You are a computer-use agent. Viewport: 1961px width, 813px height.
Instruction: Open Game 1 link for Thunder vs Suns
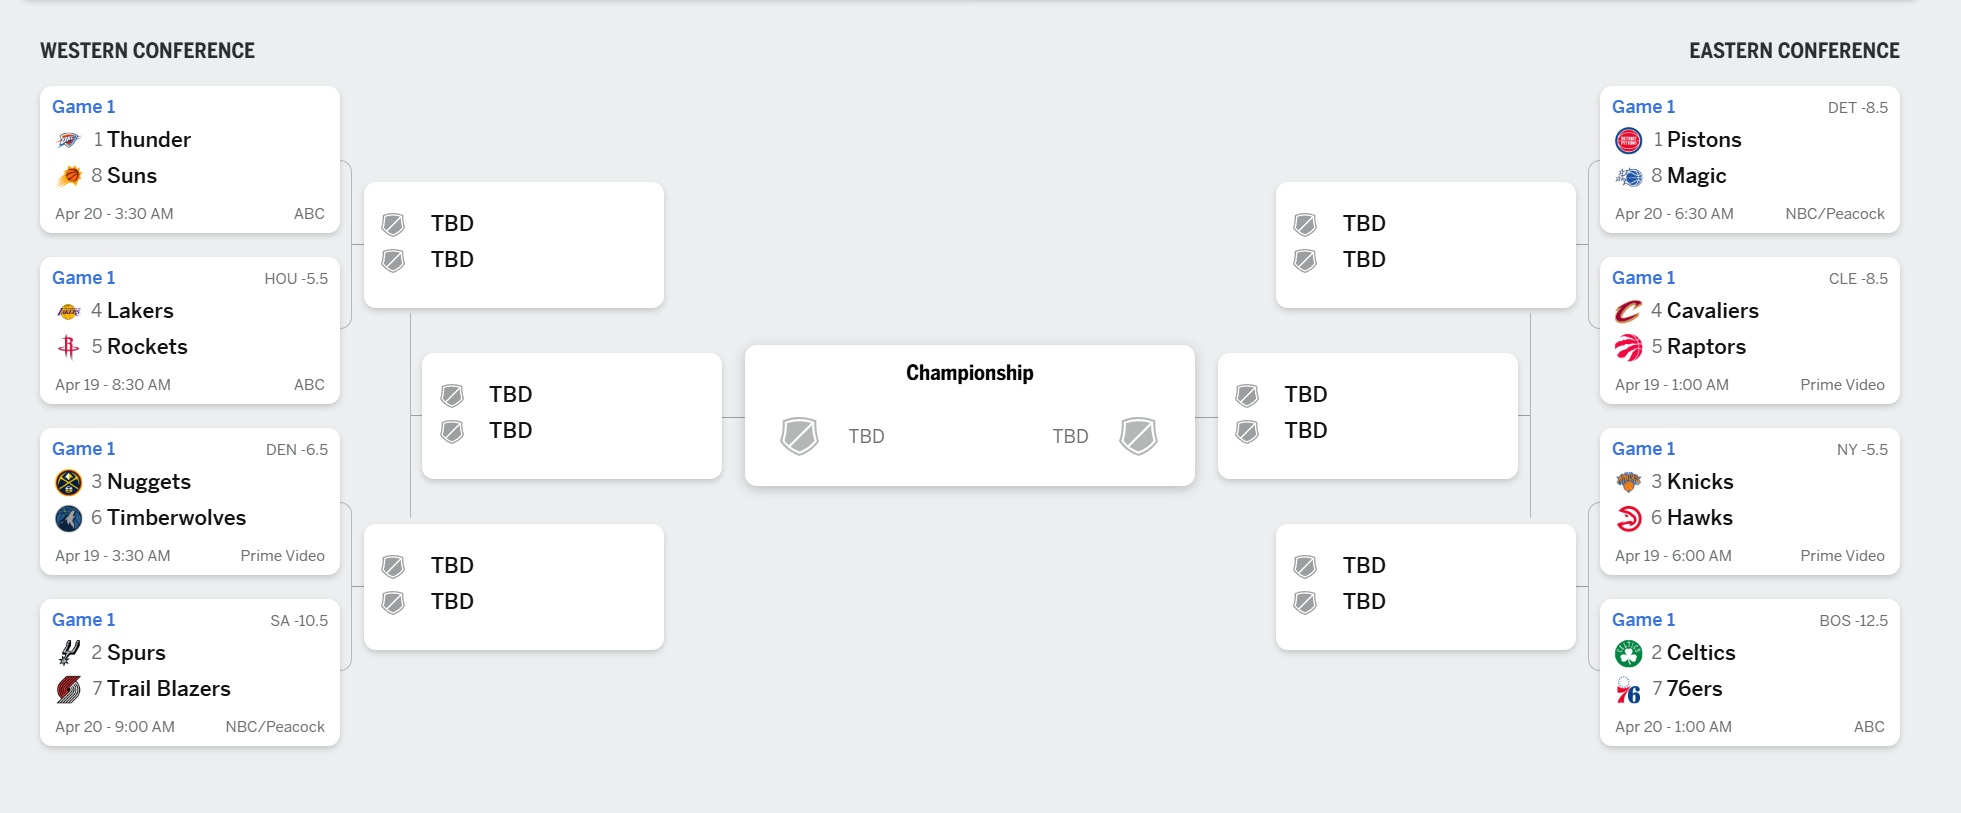83,107
